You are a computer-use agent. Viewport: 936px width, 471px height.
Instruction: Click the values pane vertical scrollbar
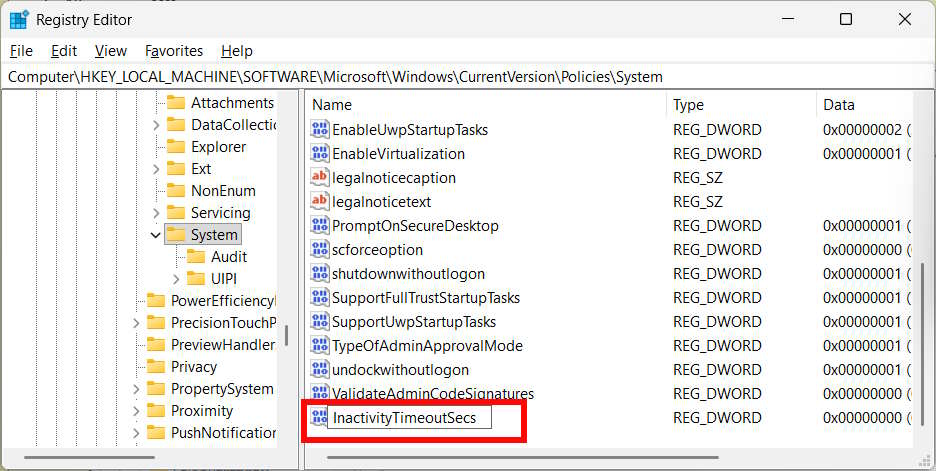click(x=924, y=346)
